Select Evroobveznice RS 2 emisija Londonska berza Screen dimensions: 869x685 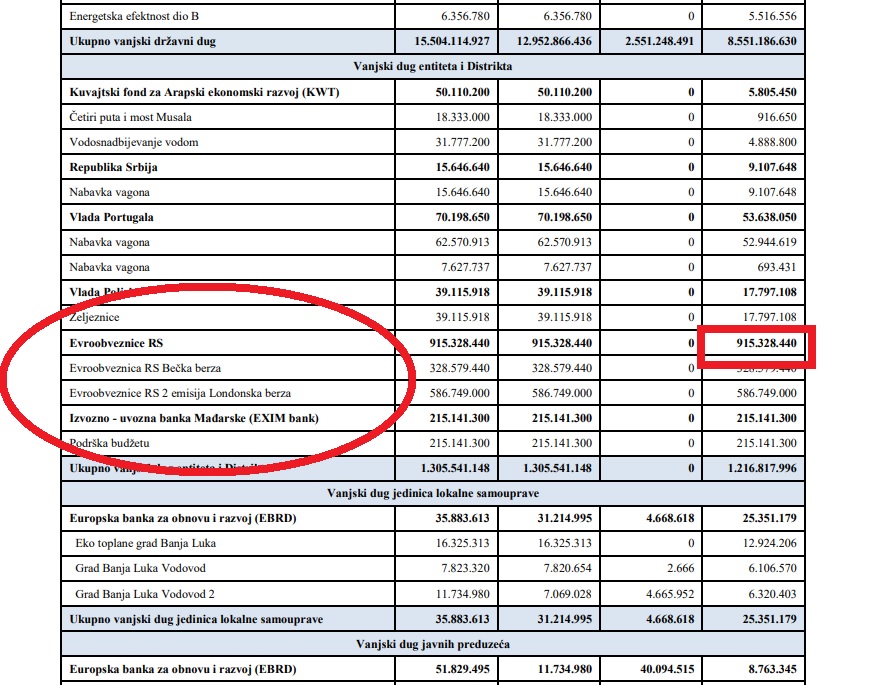coord(180,393)
